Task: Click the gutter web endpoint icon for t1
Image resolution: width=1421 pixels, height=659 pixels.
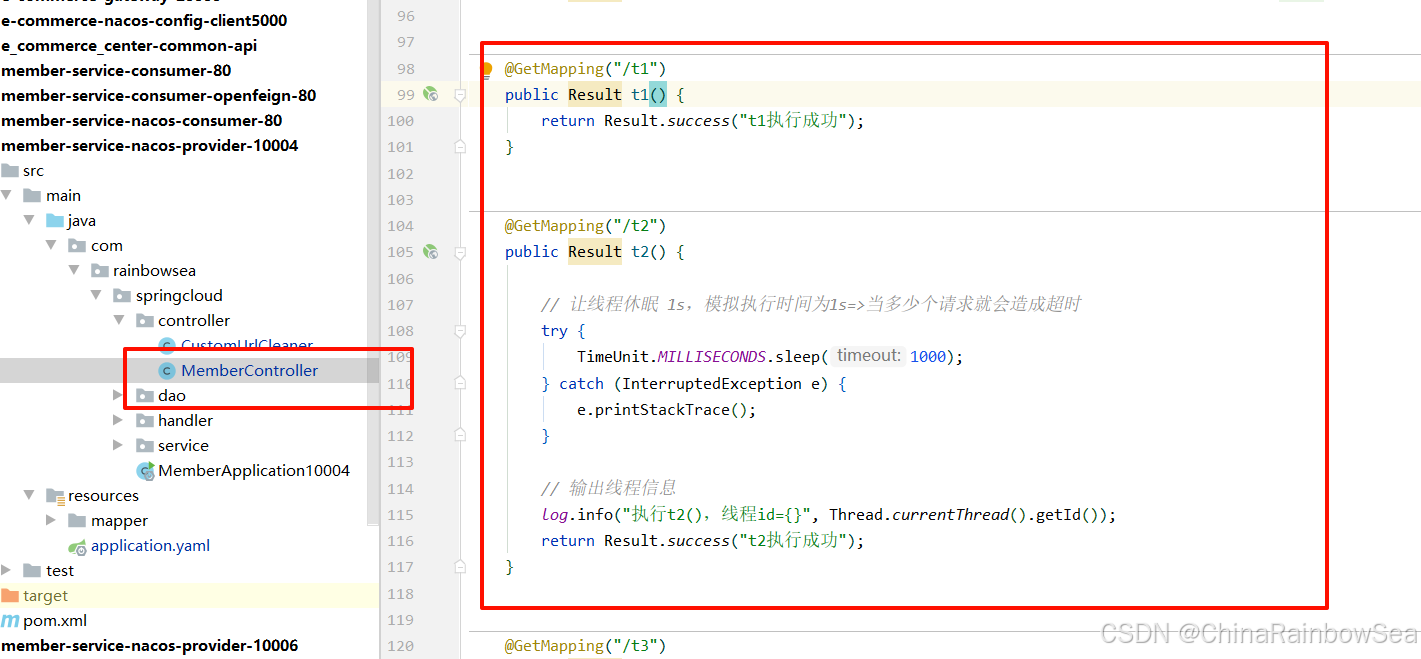Action: [x=431, y=94]
